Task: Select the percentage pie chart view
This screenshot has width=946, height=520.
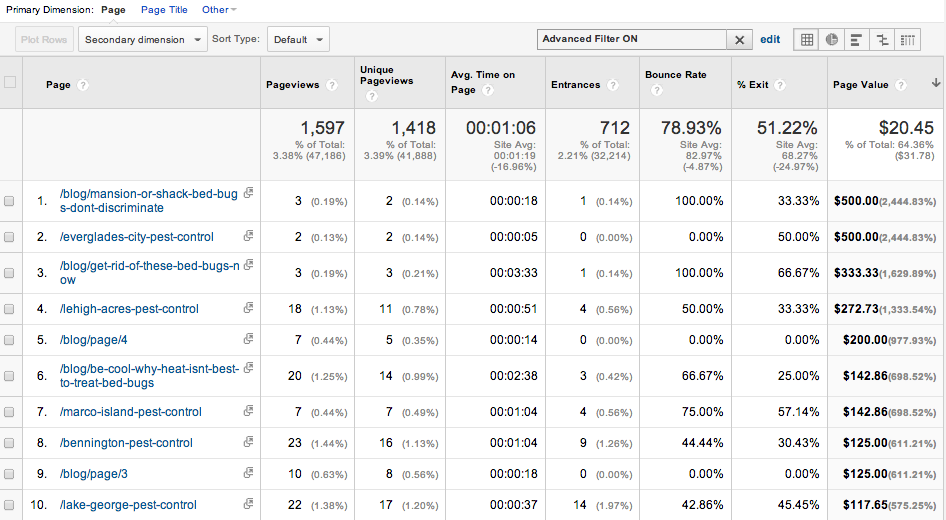Action: (x=832, y=40)
